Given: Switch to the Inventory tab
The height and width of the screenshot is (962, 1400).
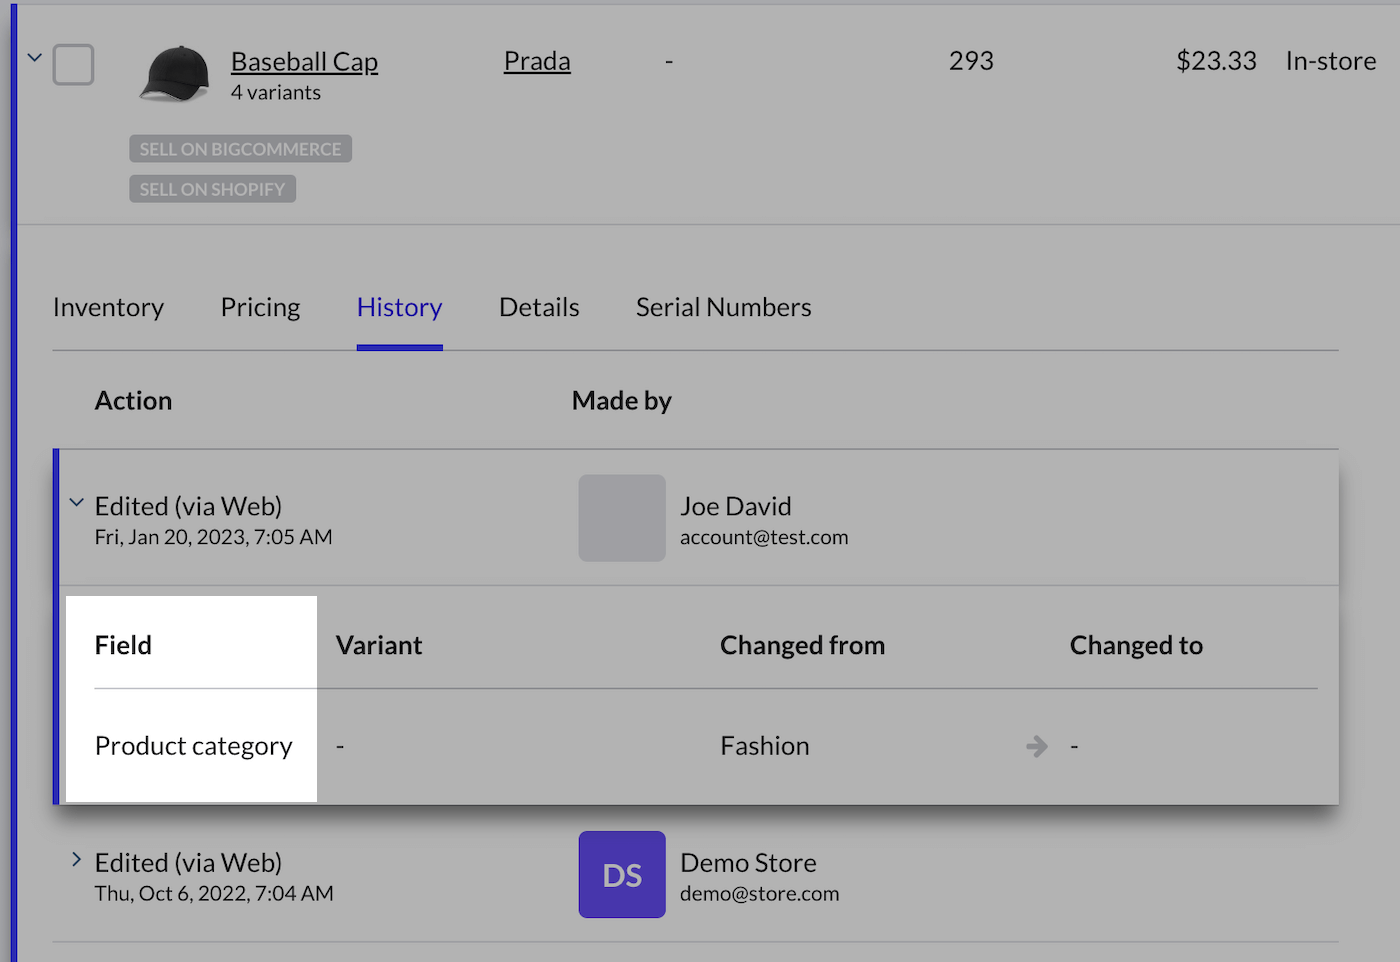Looking at the screenshot, I should point(108,307).
